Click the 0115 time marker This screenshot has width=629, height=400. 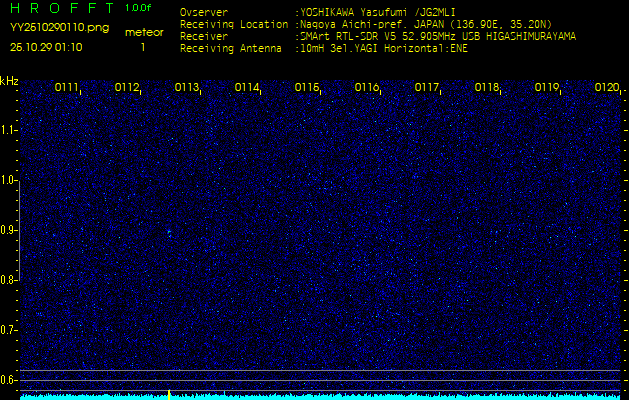(x=306, y=87)
